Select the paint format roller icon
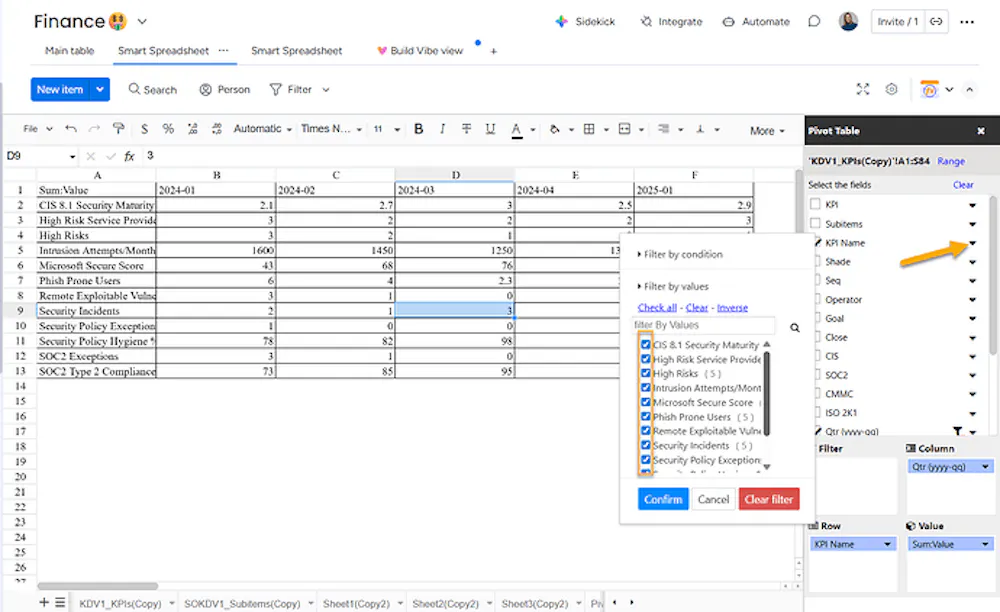Image resolution: width=1000 pixels, height=612 pixels. pyautogui.click(x=119, y=129)
